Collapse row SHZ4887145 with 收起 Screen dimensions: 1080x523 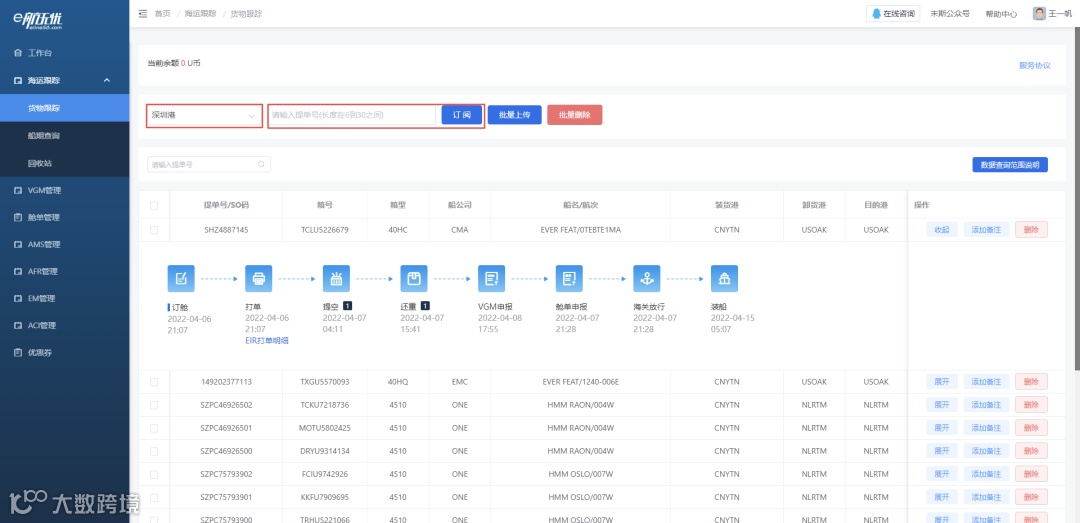click(x=942, y=229)
